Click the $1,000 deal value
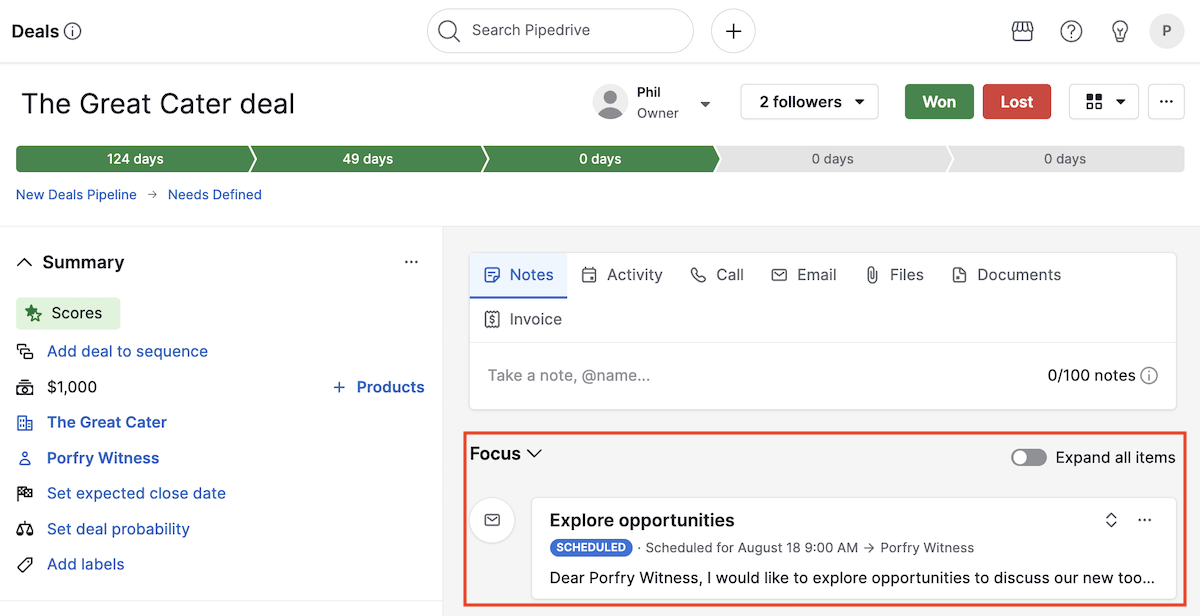Image resolution: width=1200 pixels, height=616 pixels. pyautogui.click(x=72, y=387)
